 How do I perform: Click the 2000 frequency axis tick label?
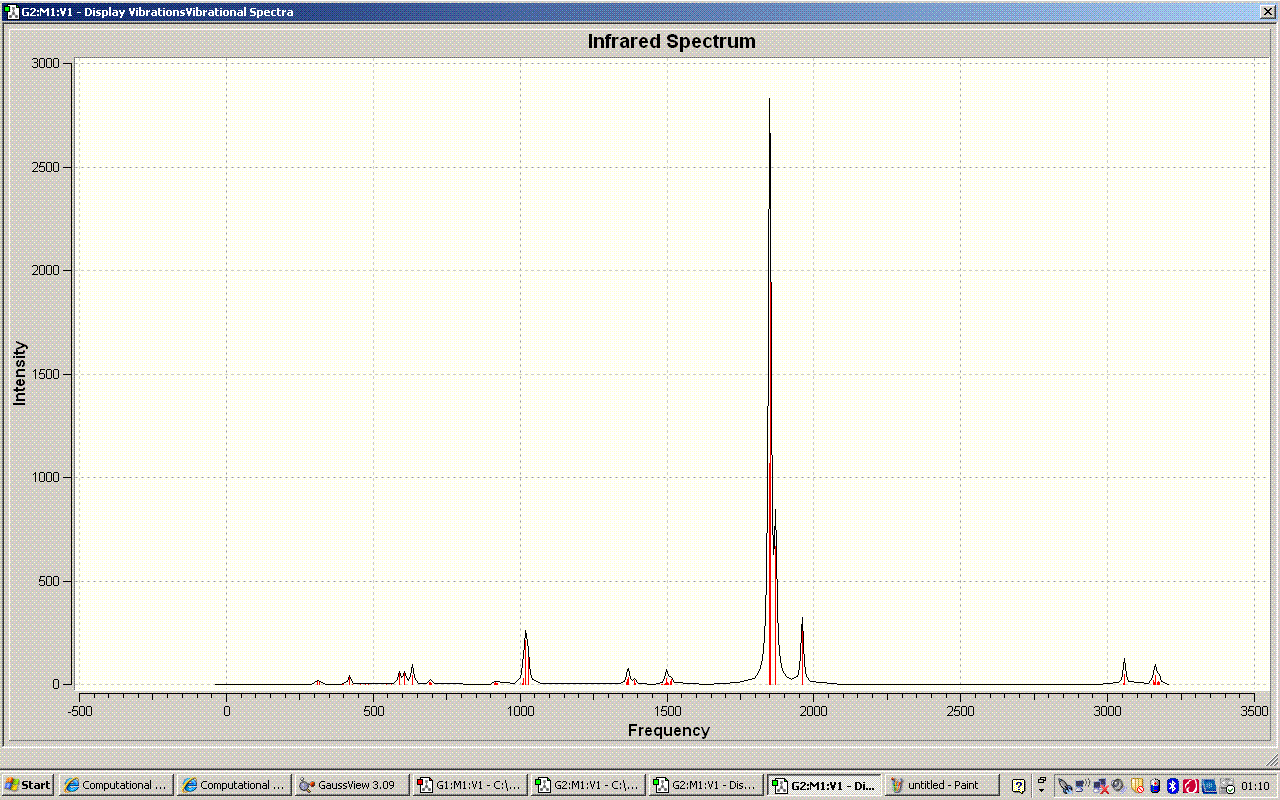[x=813, y=711]
